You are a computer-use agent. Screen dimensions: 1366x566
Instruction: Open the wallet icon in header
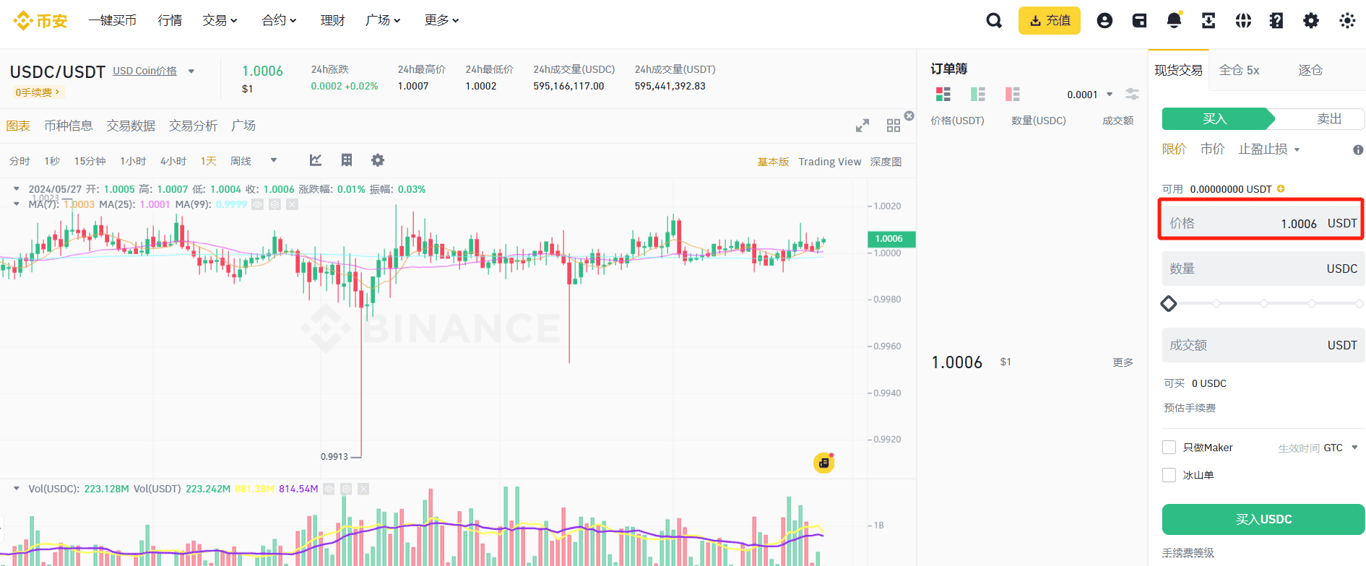tap(1139, 20)
